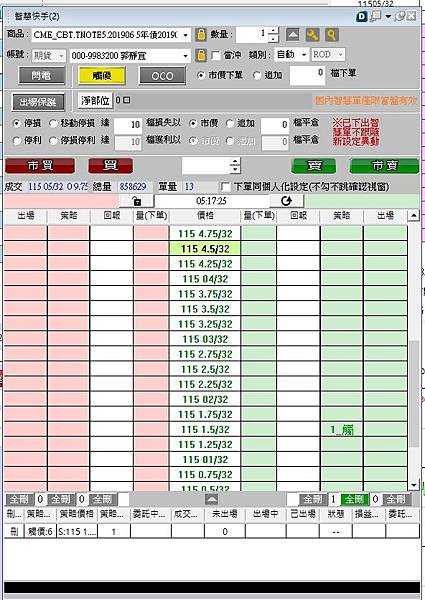Click the 檔下單 tick offset input field
This screenshot has height=600, width=425.
(x=308, y=75)
